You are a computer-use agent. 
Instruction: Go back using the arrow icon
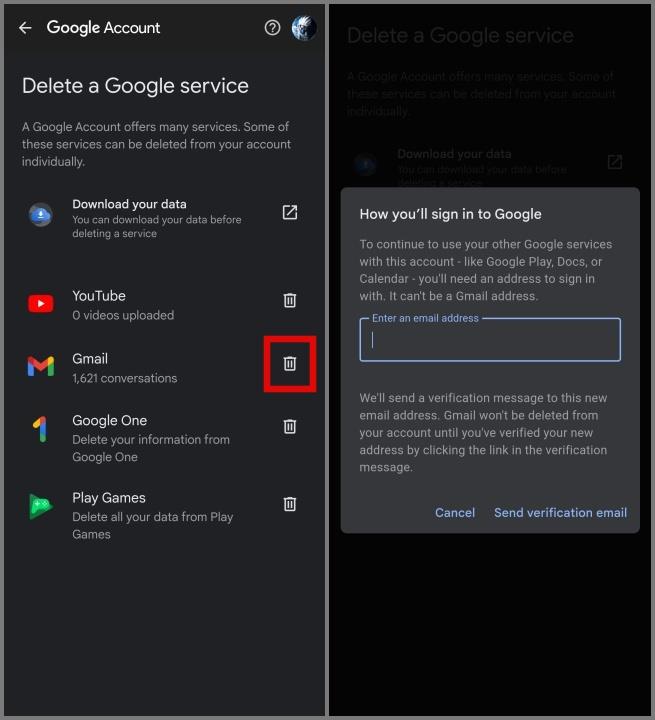point(25,28)
